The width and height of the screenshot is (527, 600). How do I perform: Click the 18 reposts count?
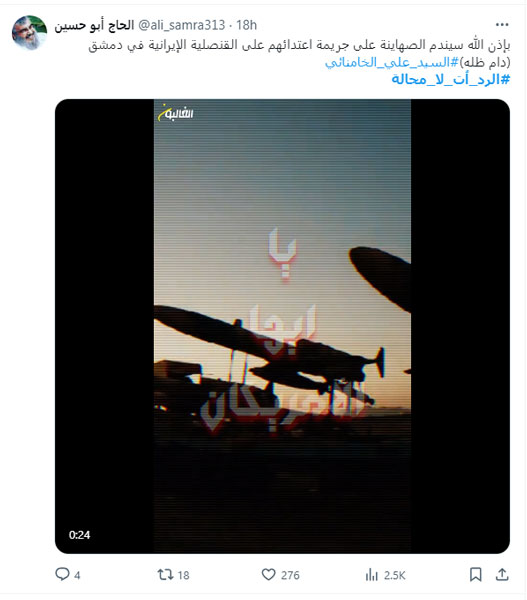click(183, 575)
